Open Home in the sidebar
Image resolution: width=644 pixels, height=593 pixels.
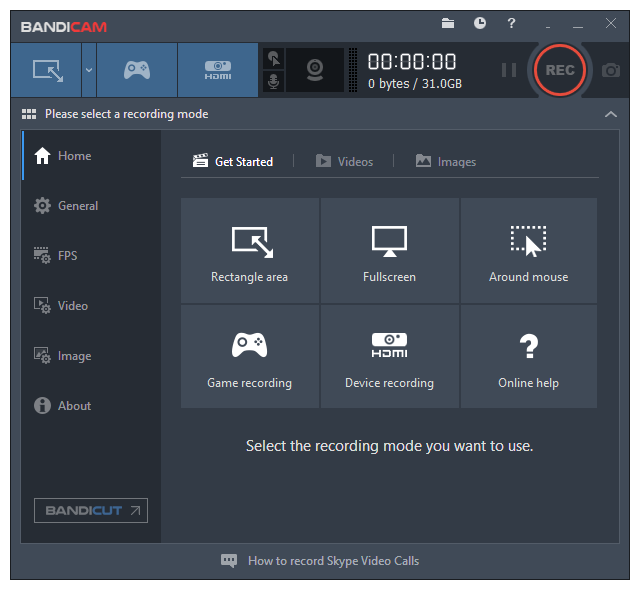(x=91, y=156)
